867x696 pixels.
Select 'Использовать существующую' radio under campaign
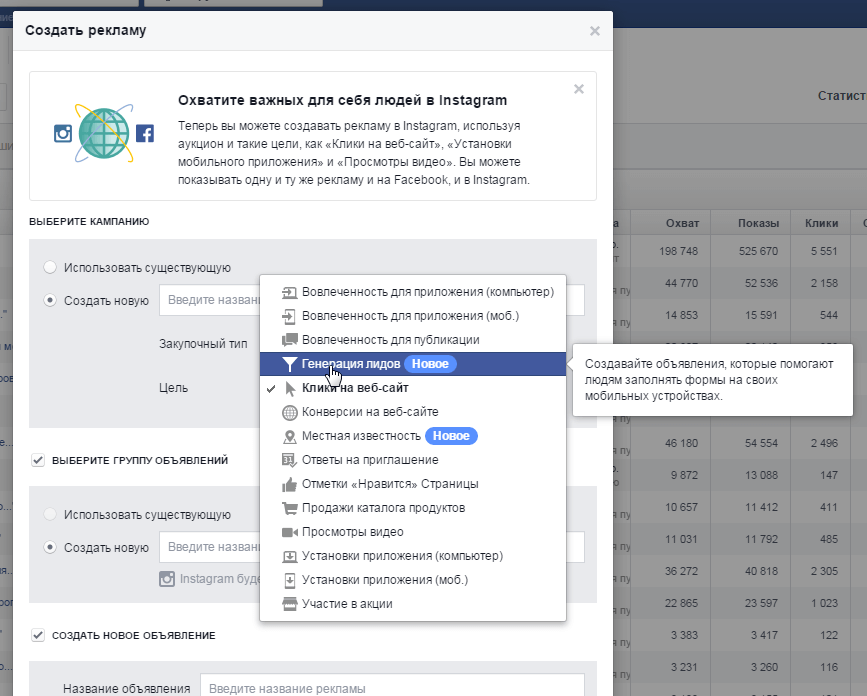coord(50,268)
